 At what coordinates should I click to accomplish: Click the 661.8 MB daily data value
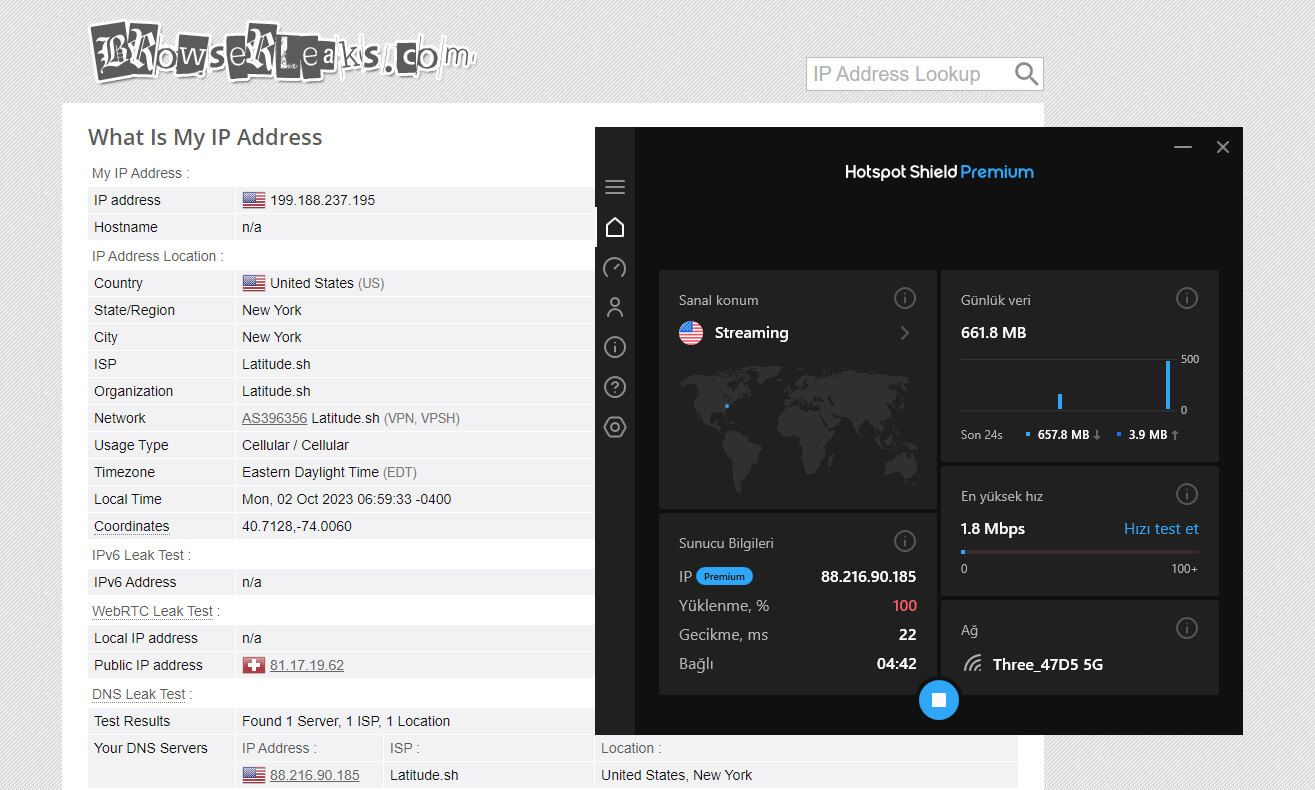[993, 333]
